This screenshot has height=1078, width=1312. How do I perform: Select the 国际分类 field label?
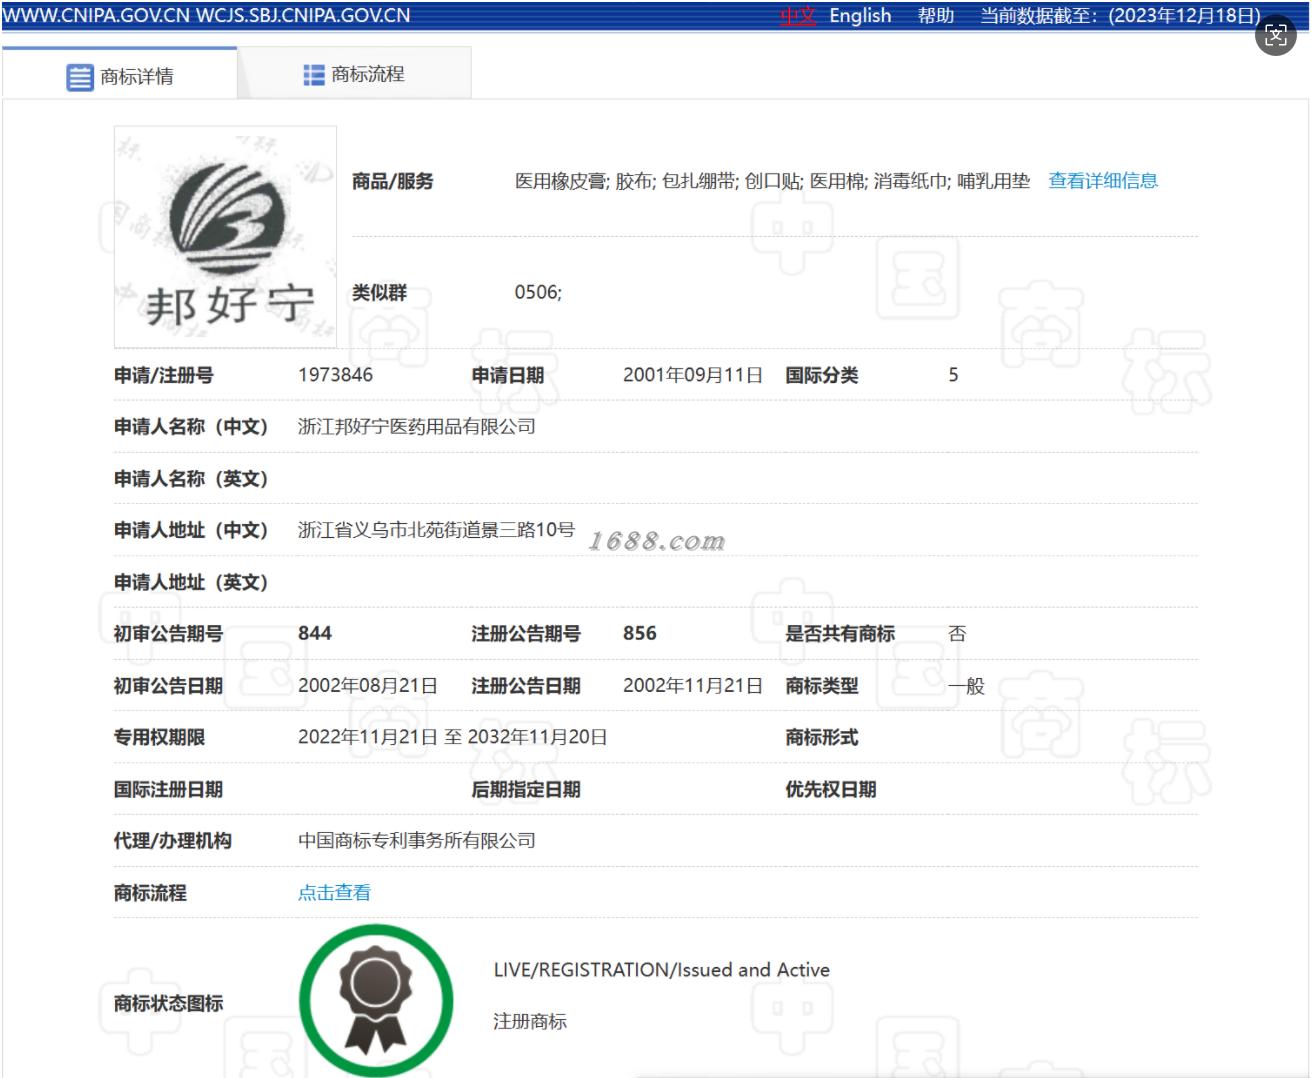[822, 376]
